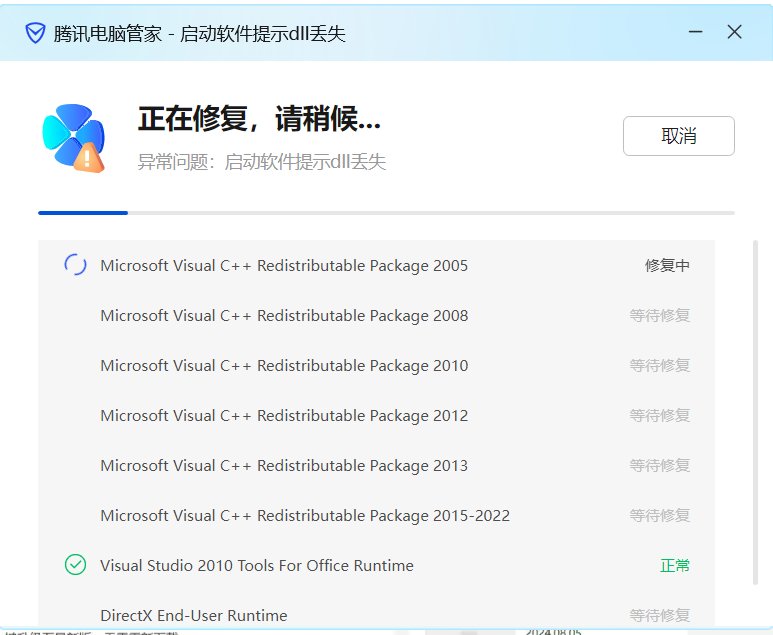Click the heading 正在修复，请稍候...

tap(259, 119)
